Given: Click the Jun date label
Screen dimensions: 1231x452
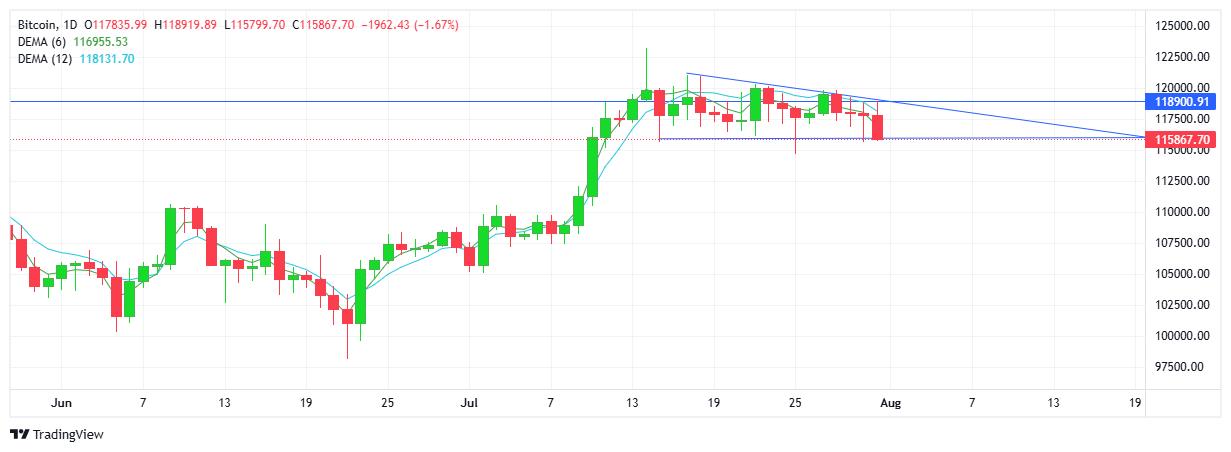Looking at the screenshot, I should click(61, 402).
